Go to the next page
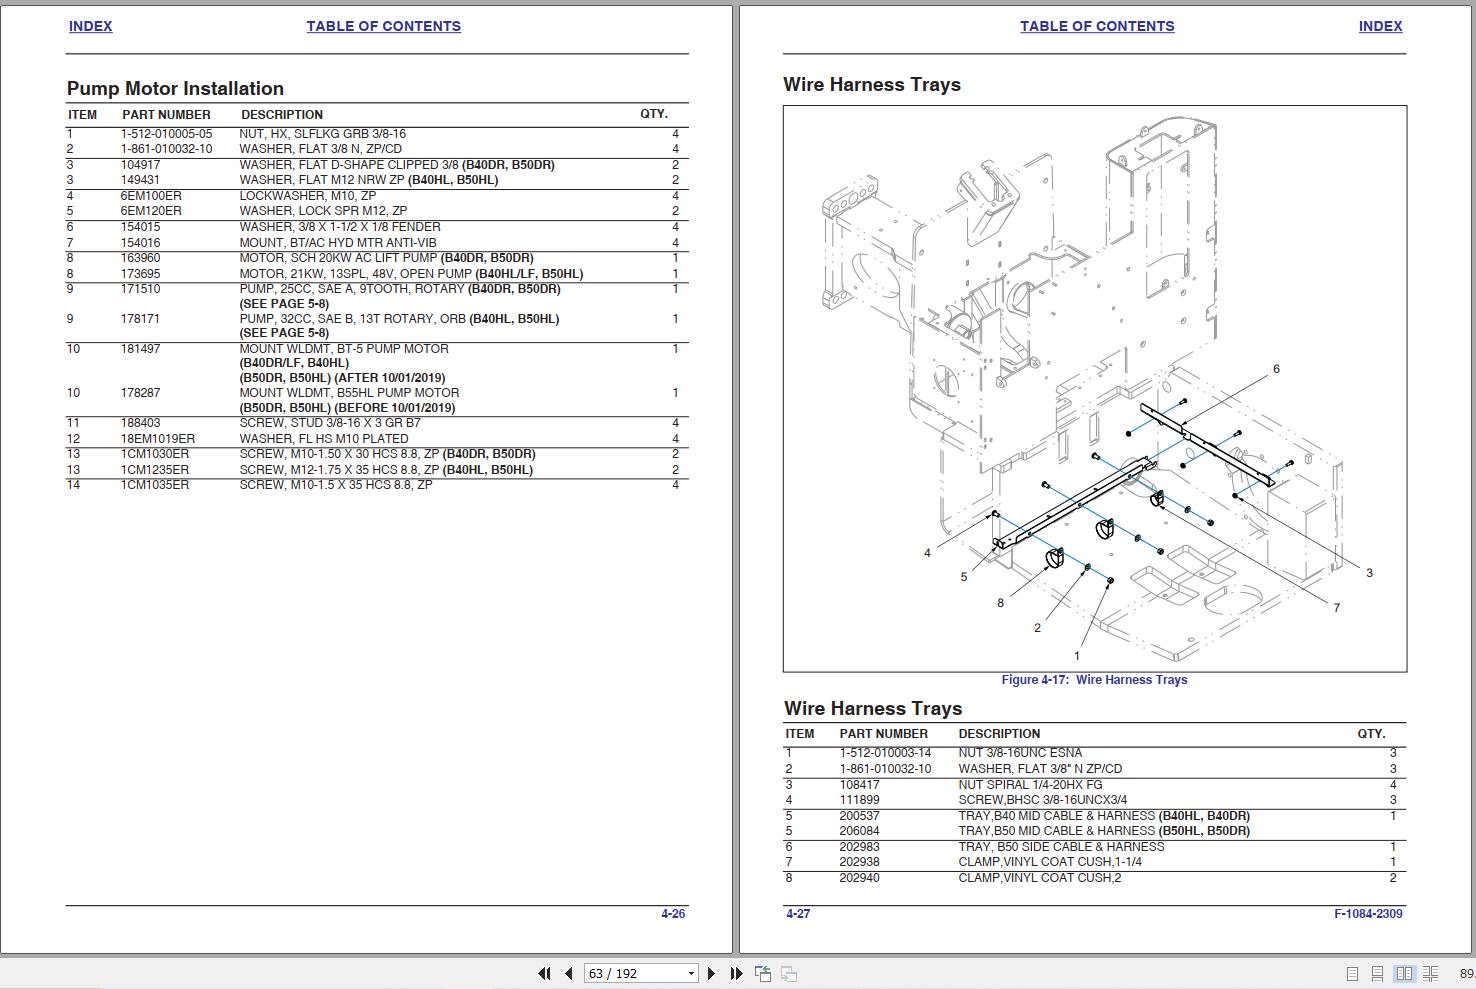This screenshot has height=989, width=1476. click(711, 973)
